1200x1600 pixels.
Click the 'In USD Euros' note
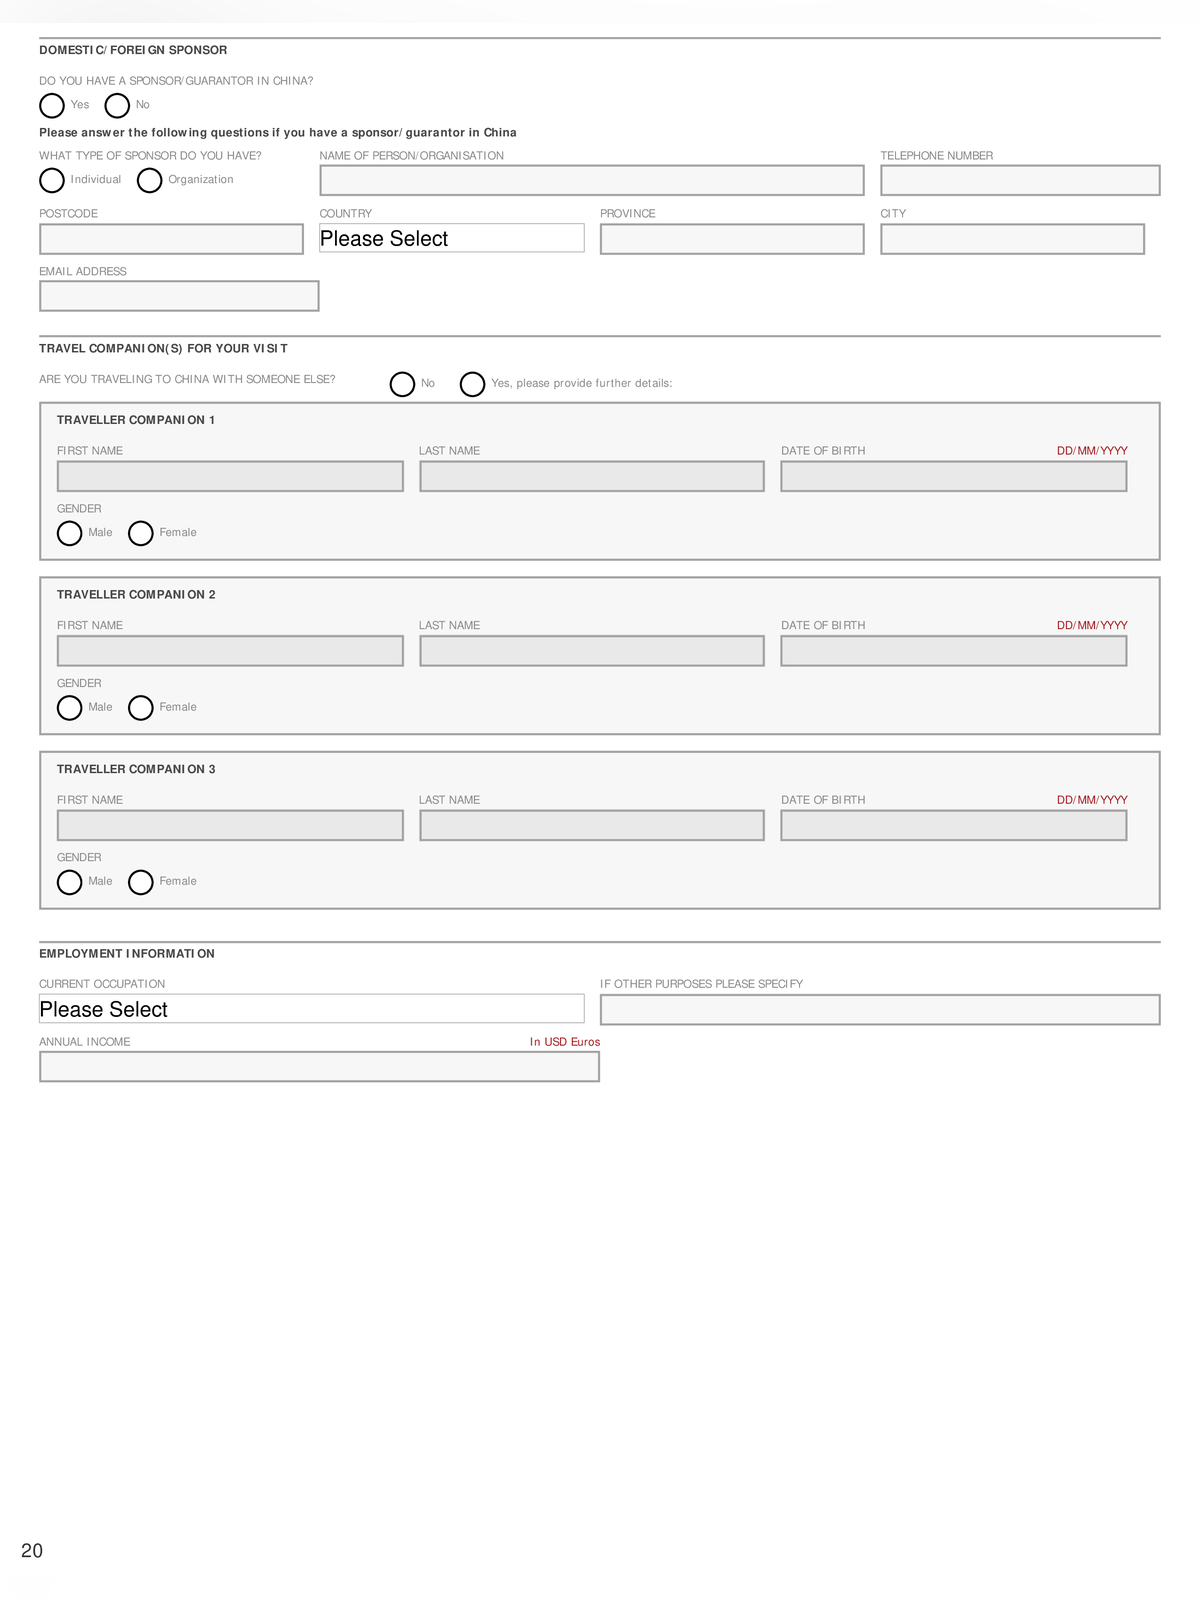tap(565, 1042)
